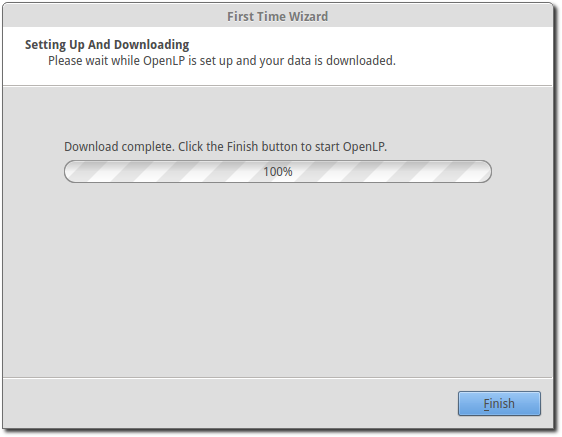Click the word 'downloaded.' in the subtitle
The height and width of the screenshot is (437, 562).
click(x=361, y=61)
